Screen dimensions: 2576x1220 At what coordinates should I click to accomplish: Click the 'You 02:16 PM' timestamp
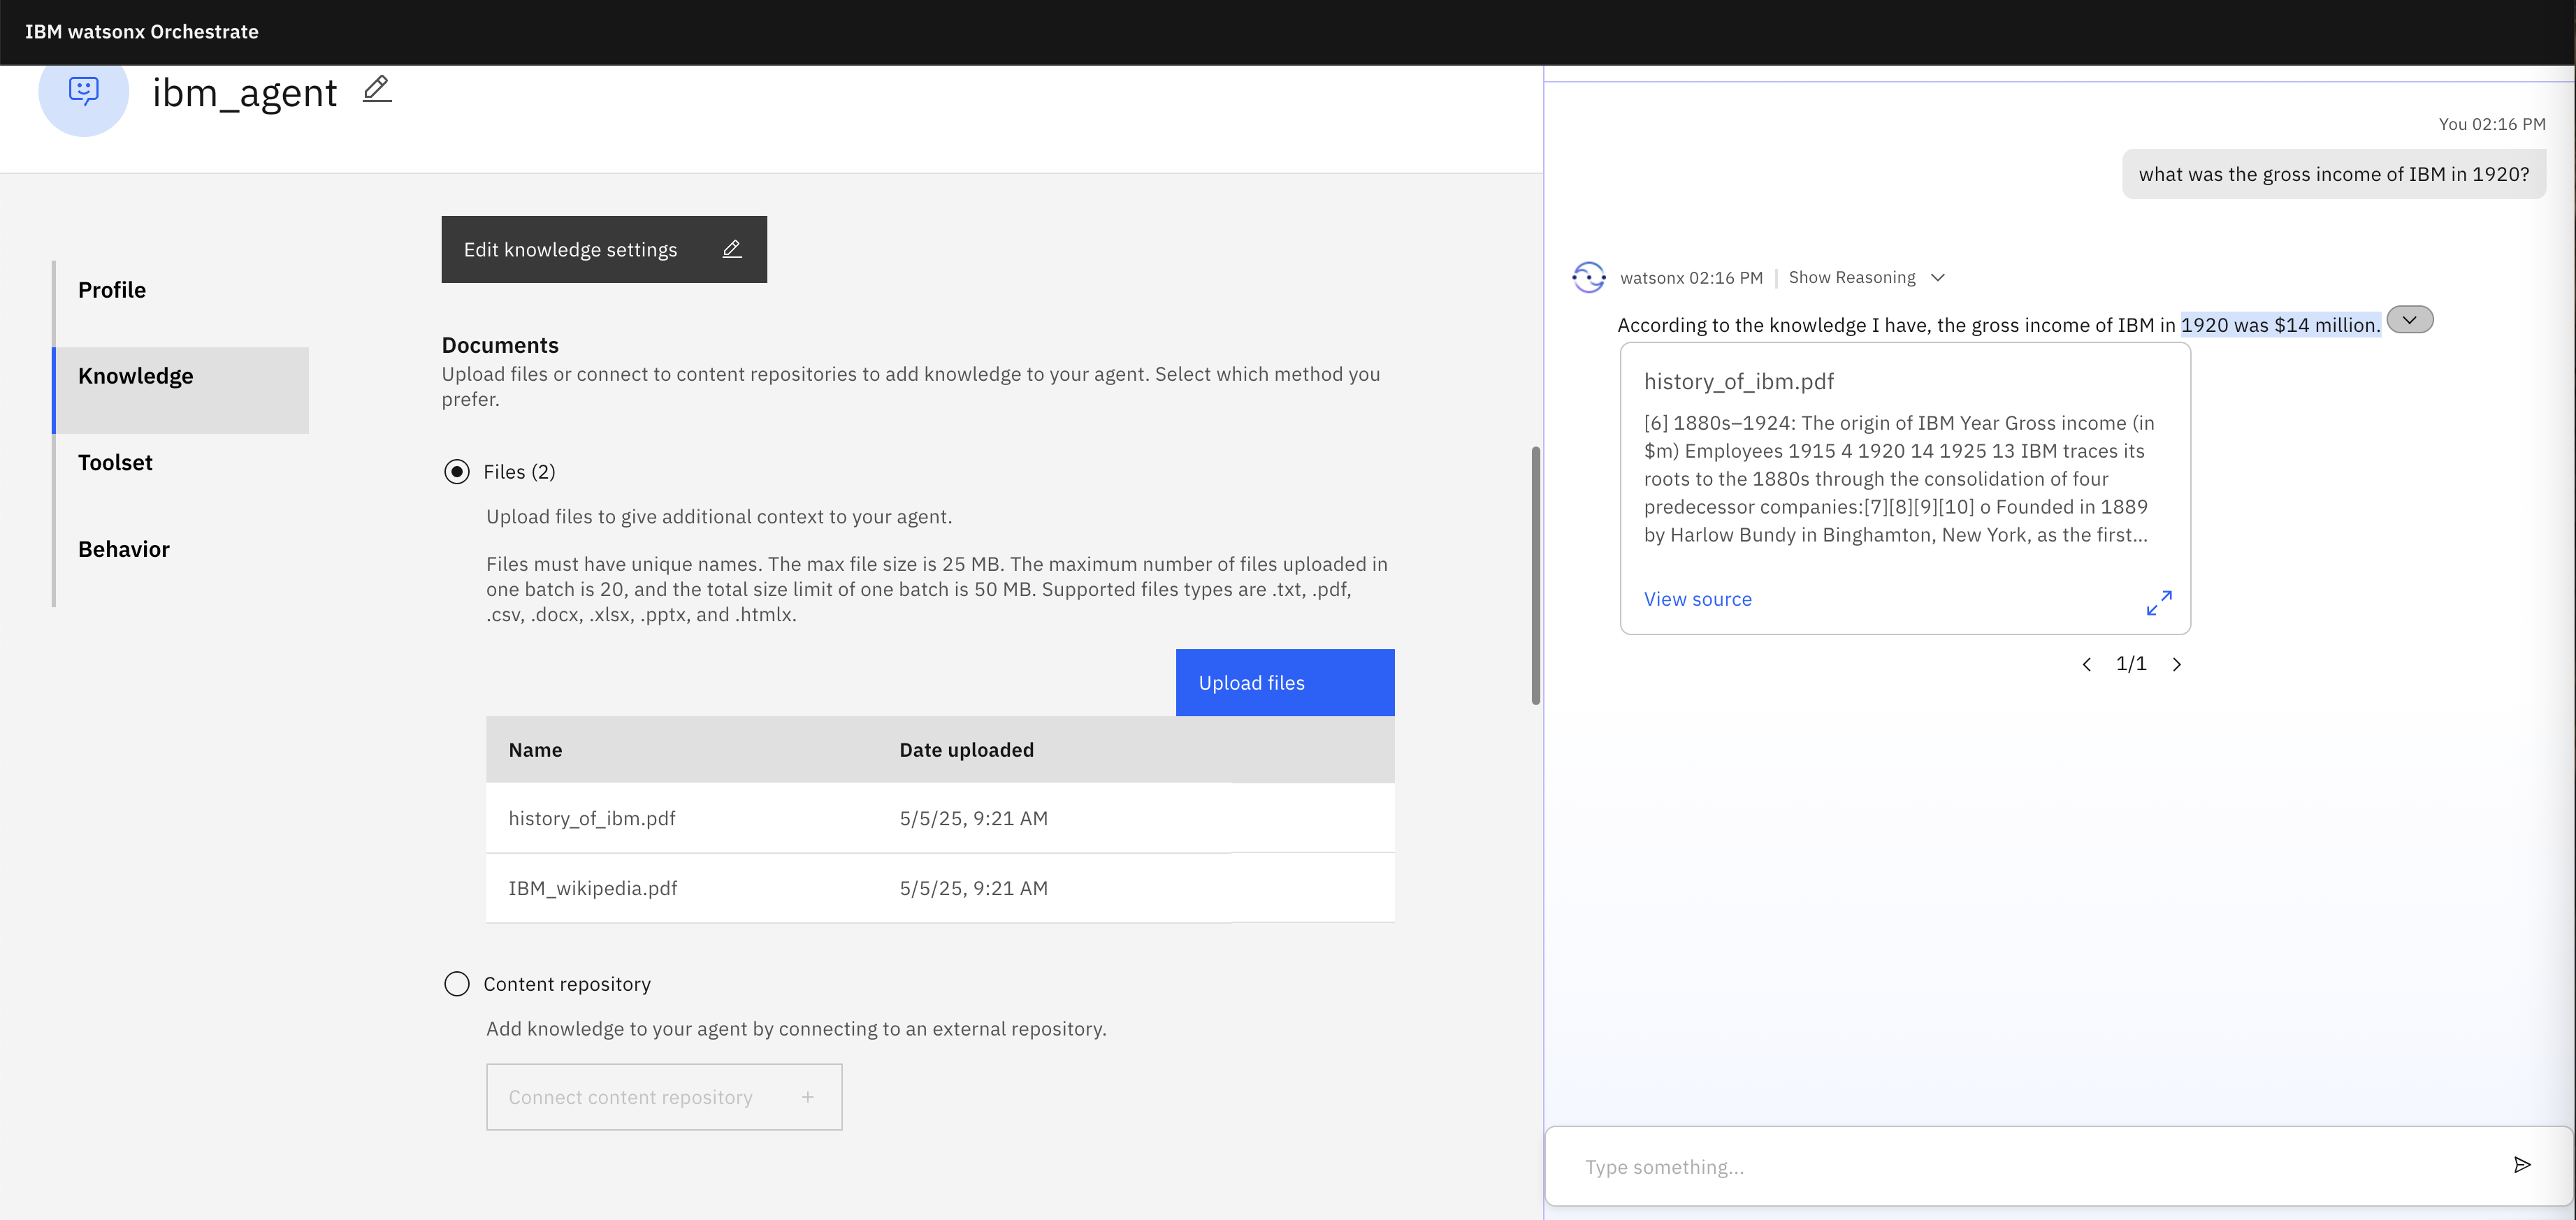pos(2492,124)
